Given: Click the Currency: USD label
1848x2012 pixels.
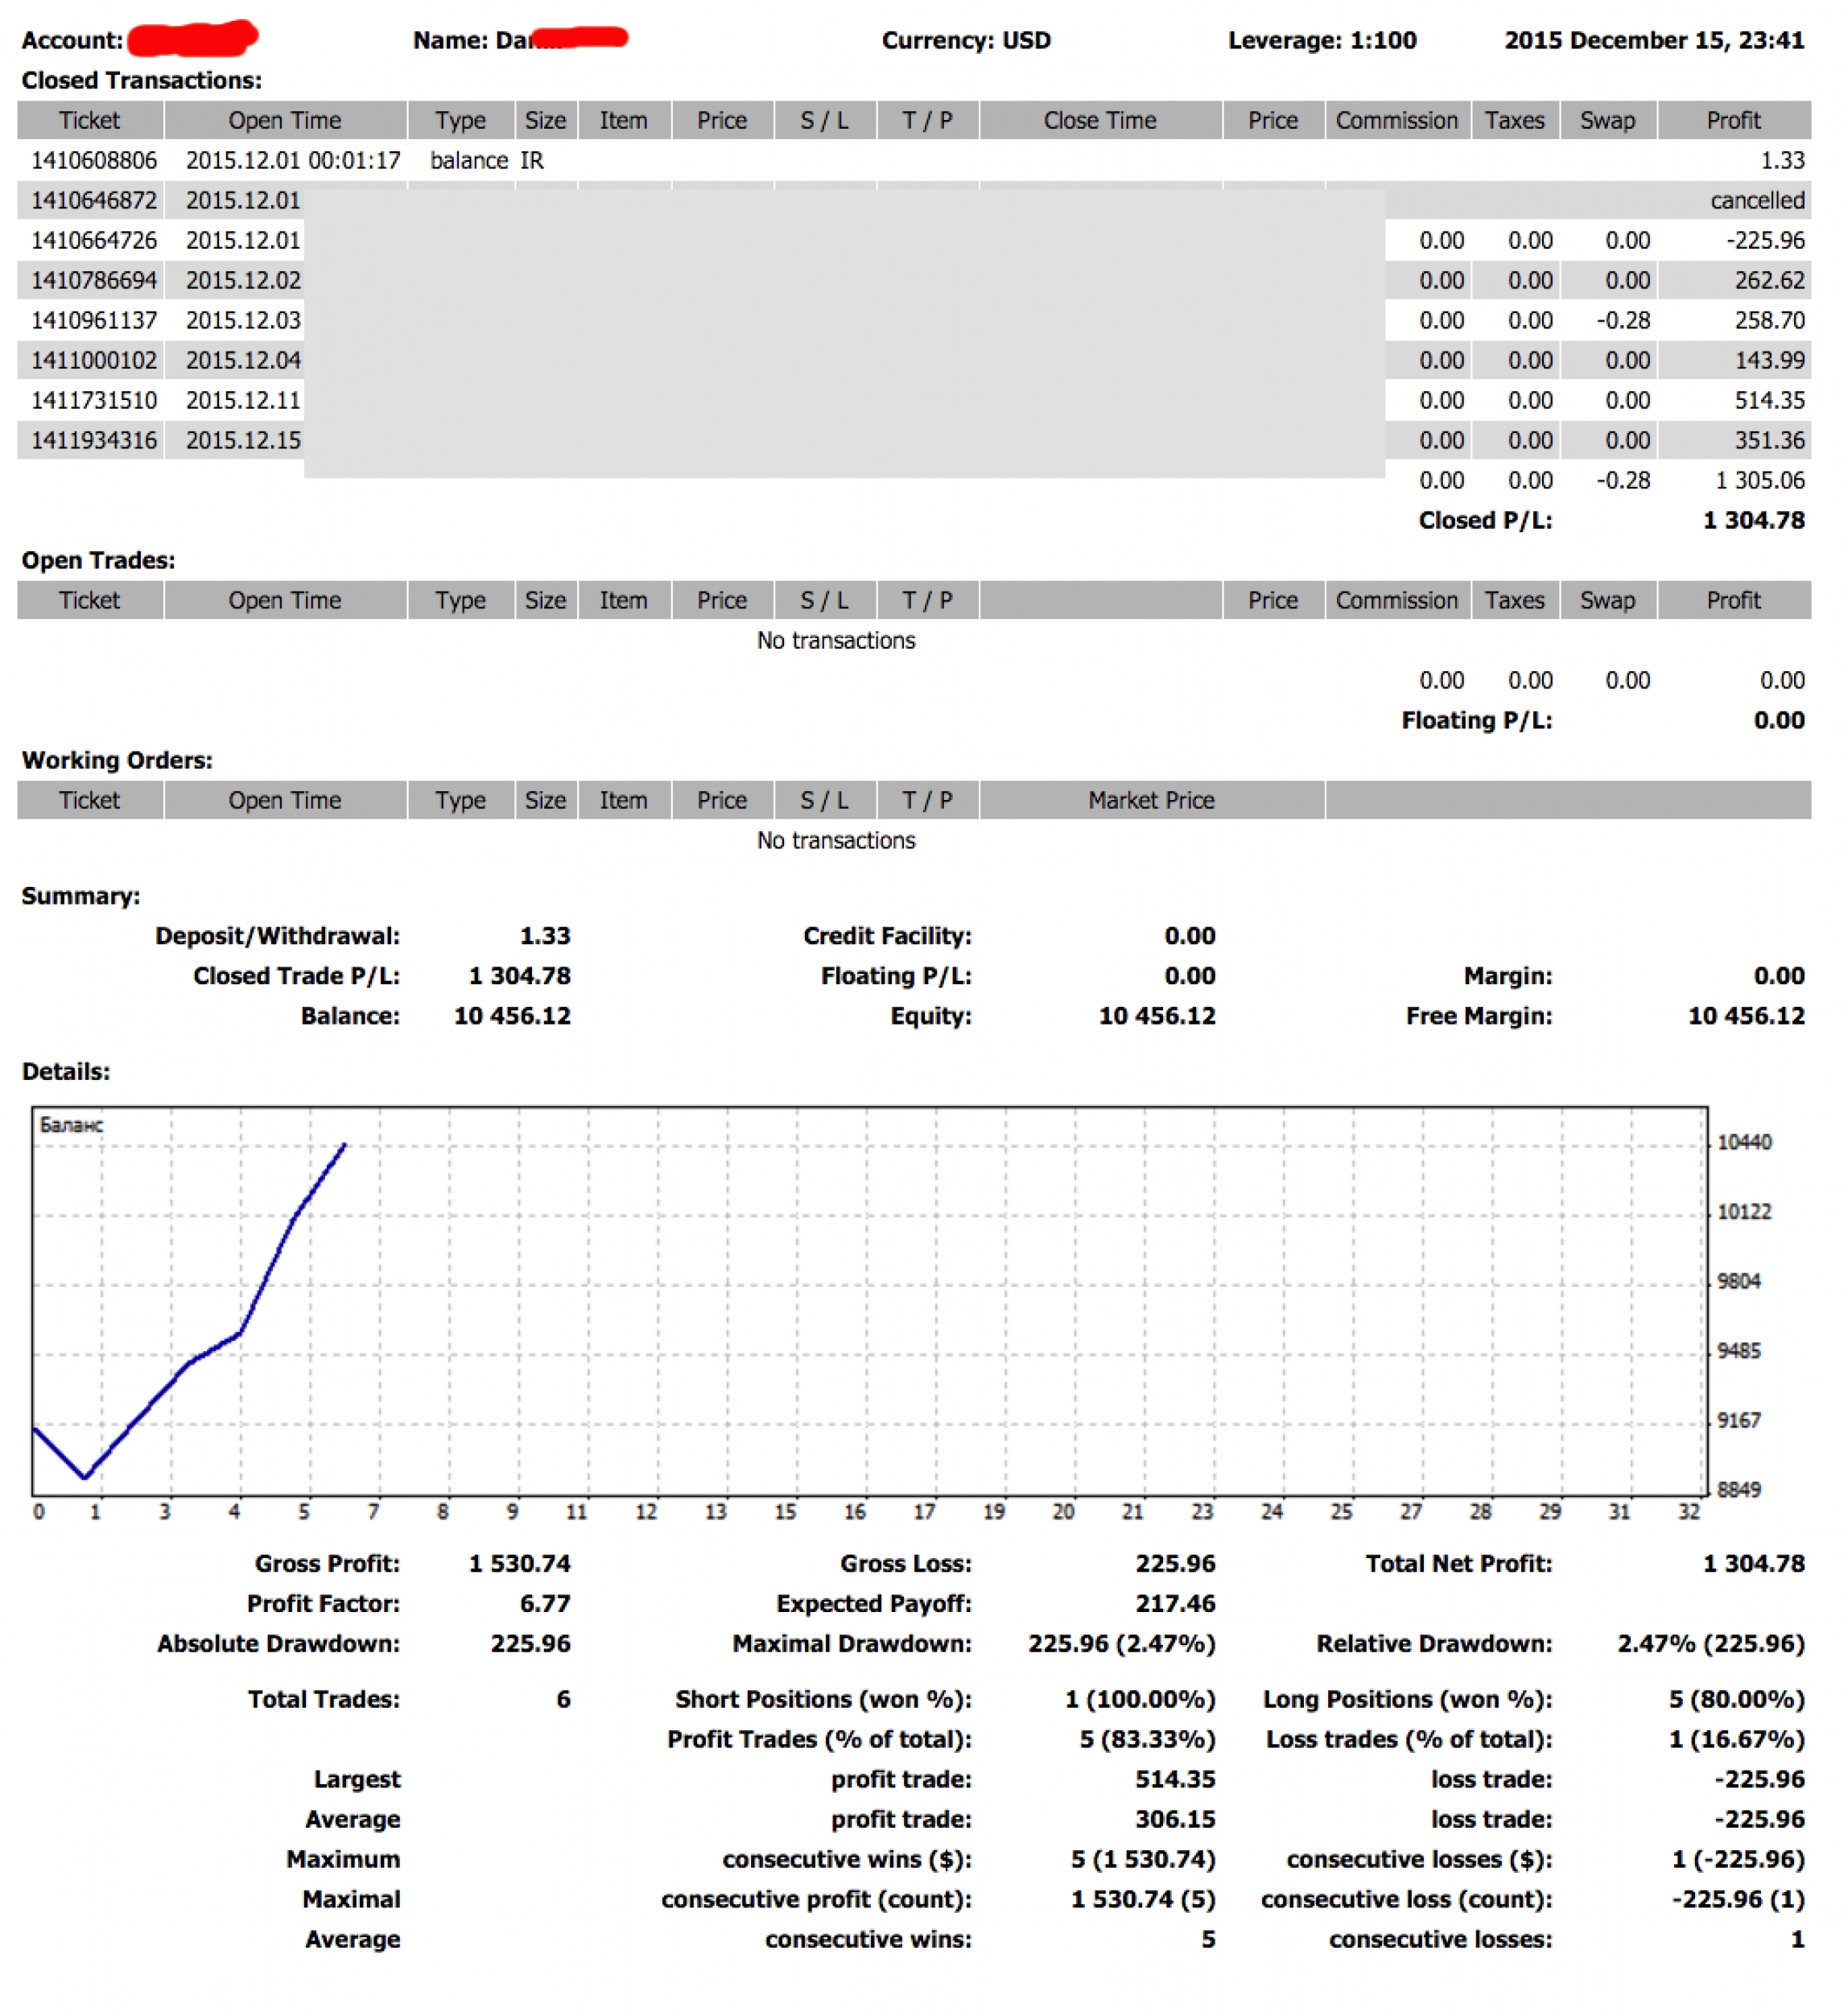Looking at the screenshot, I should tap(965, 40).
